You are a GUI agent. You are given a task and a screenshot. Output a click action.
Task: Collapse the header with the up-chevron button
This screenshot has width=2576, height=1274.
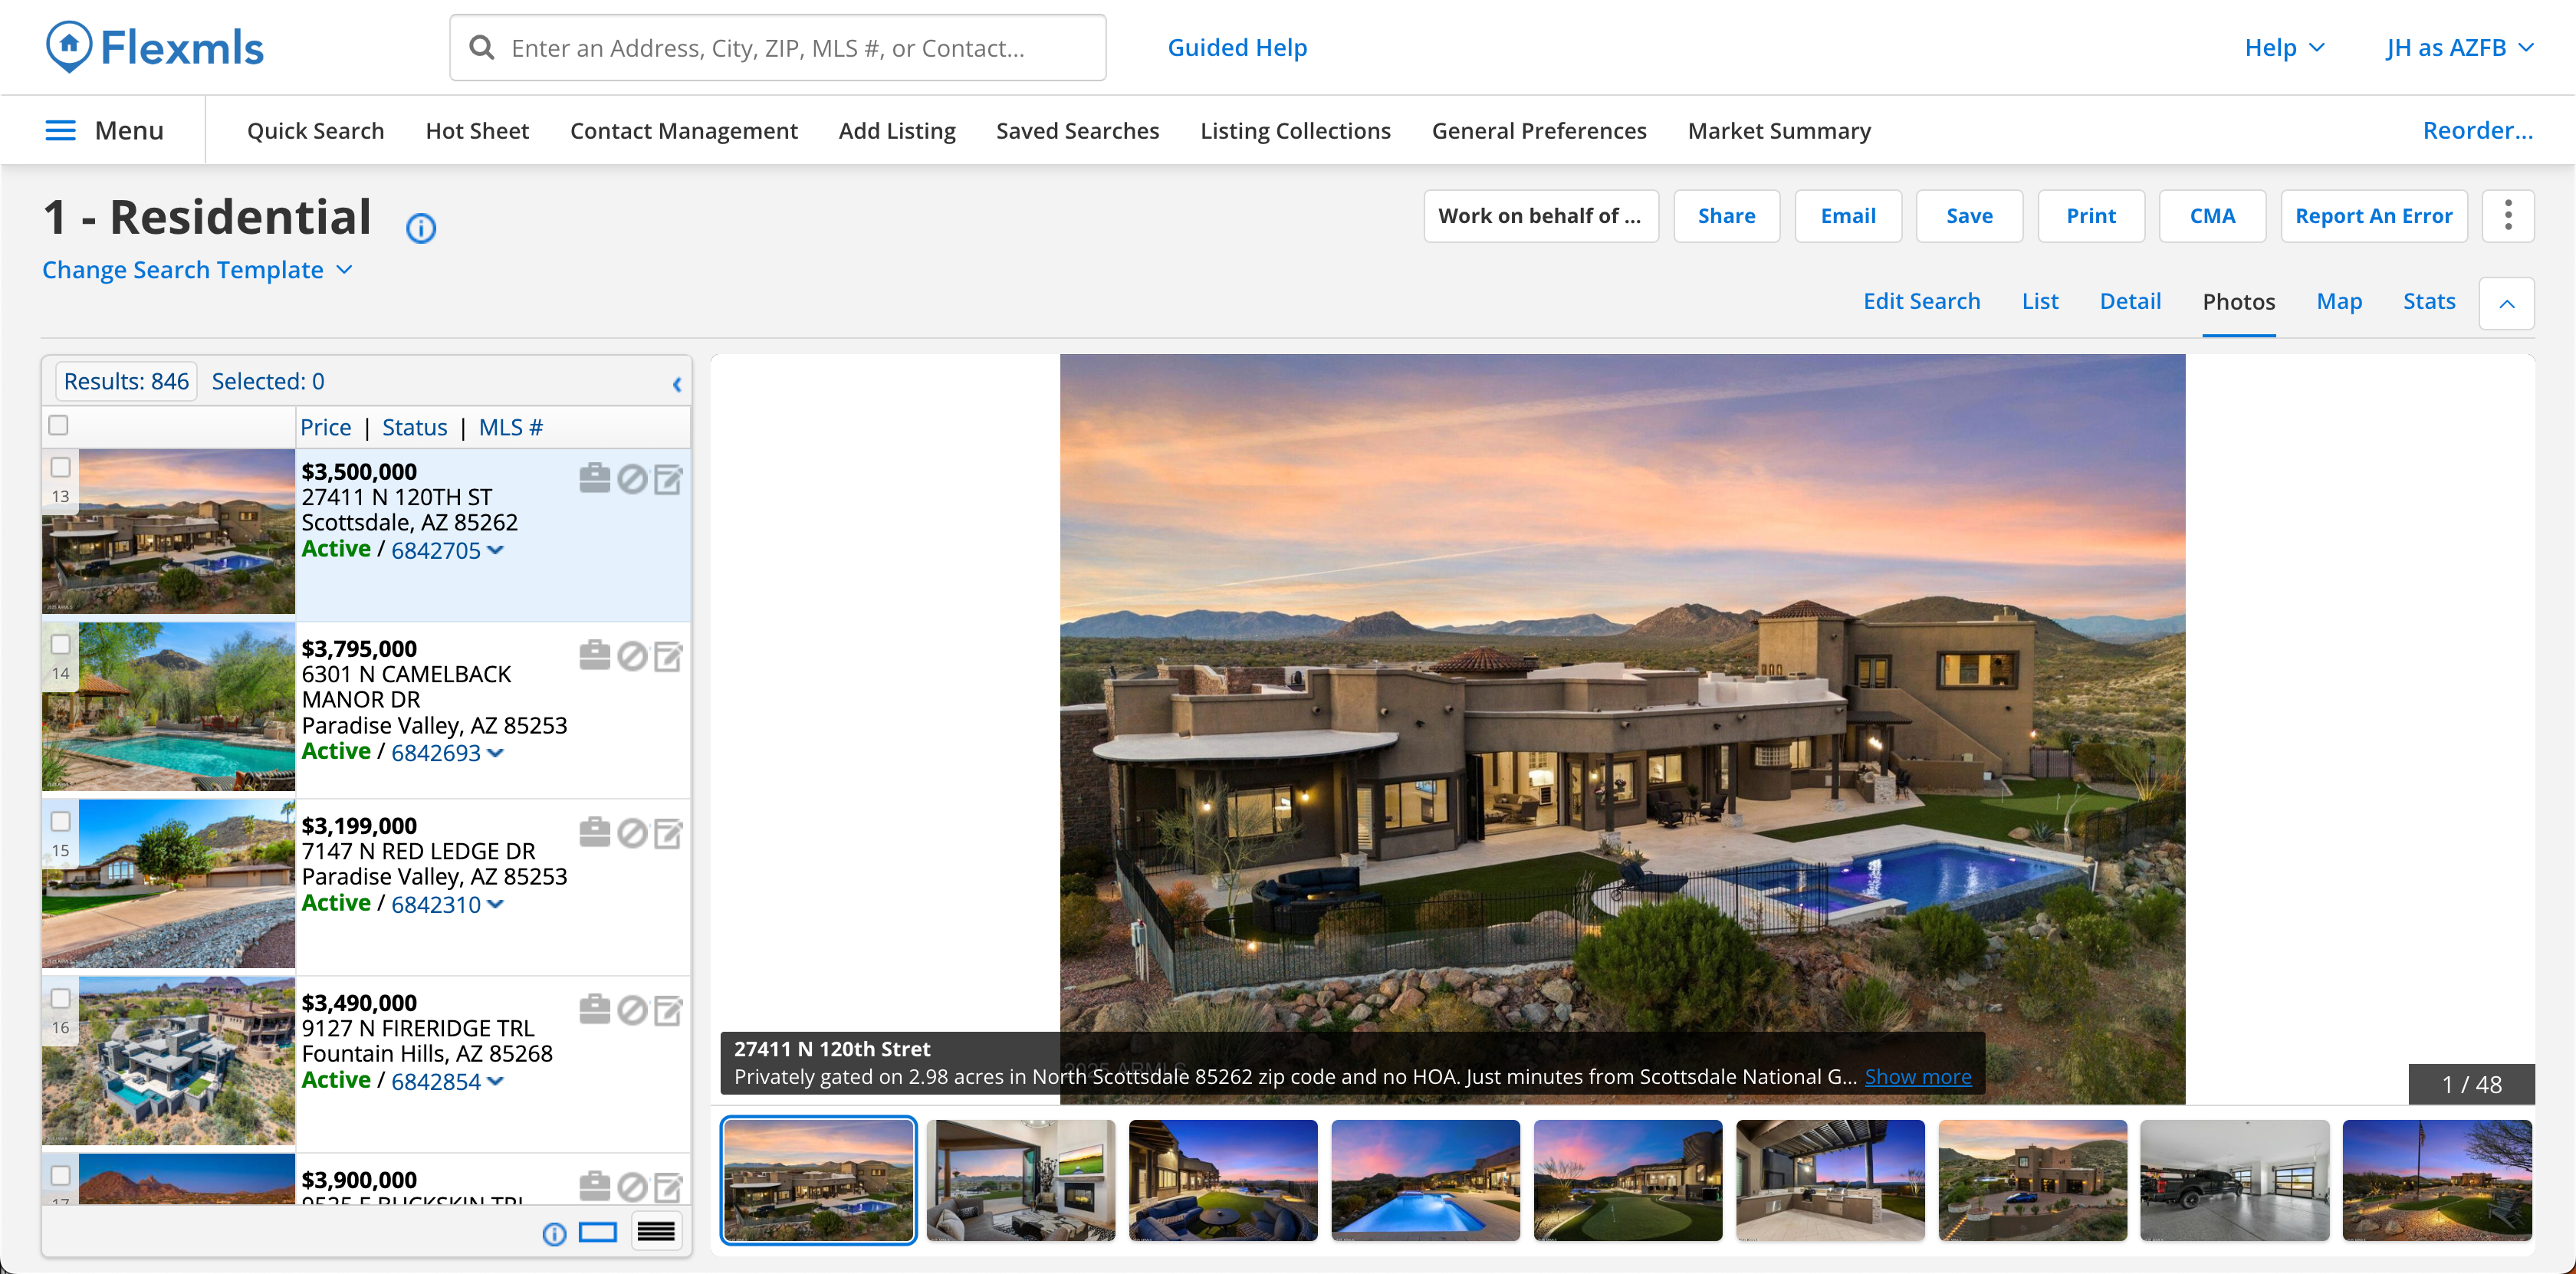pos(2506,303)
